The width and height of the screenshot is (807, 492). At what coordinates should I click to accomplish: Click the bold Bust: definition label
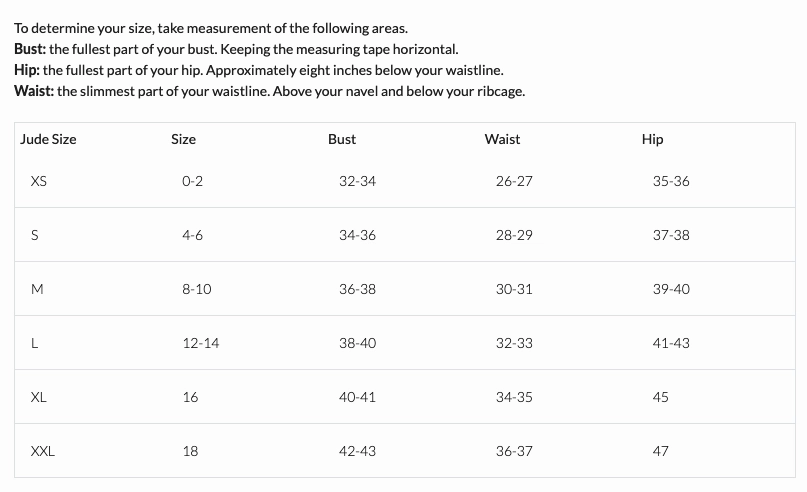pos(30,49)
